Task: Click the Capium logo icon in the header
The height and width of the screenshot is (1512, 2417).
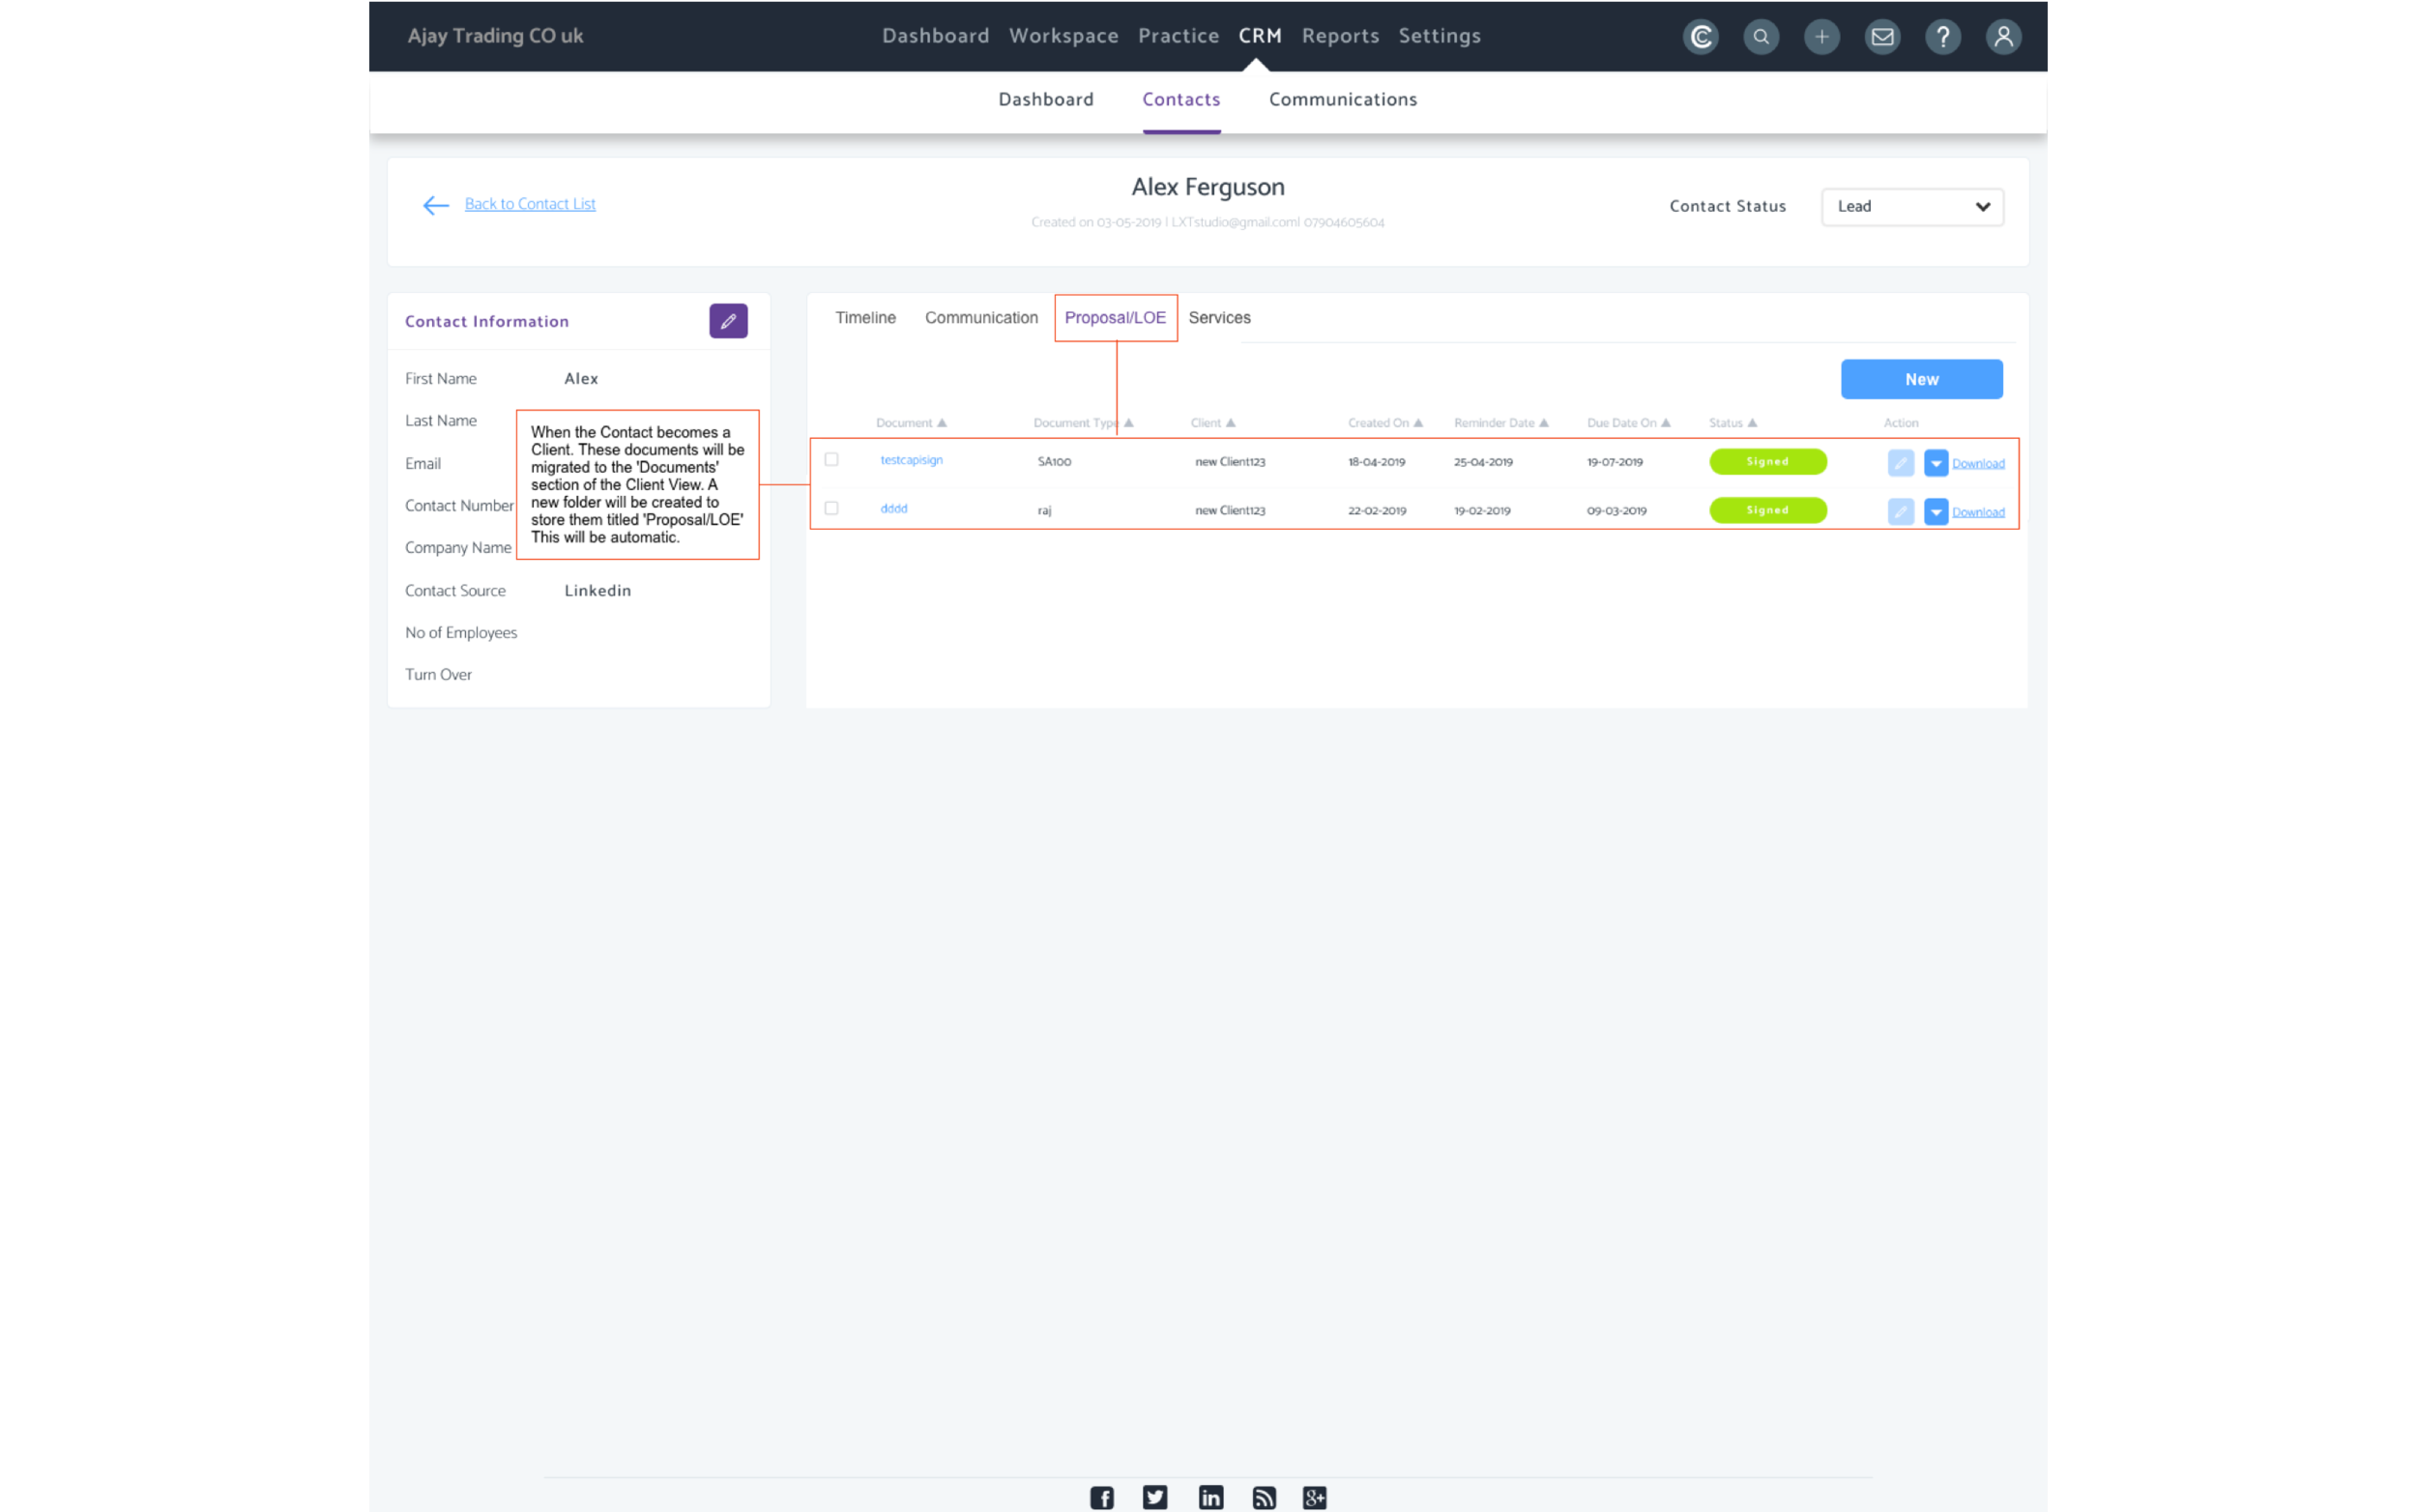Action: [1700, 36]
